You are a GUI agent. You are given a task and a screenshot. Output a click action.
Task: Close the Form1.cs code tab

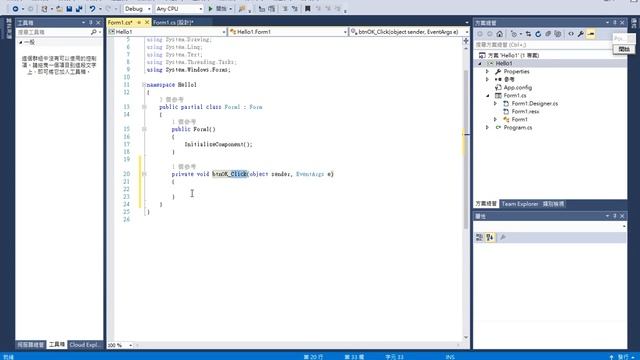coord(147,22)
